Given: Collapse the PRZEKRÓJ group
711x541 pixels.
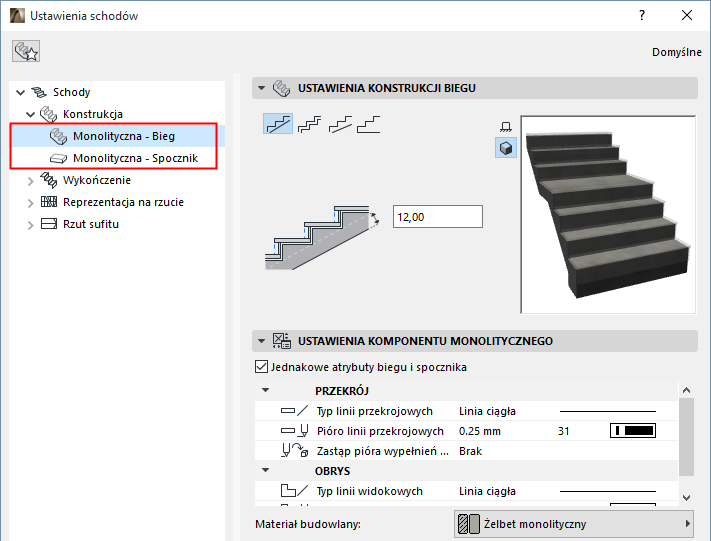Looking at the screenshot, I should (x=266, y=390).
